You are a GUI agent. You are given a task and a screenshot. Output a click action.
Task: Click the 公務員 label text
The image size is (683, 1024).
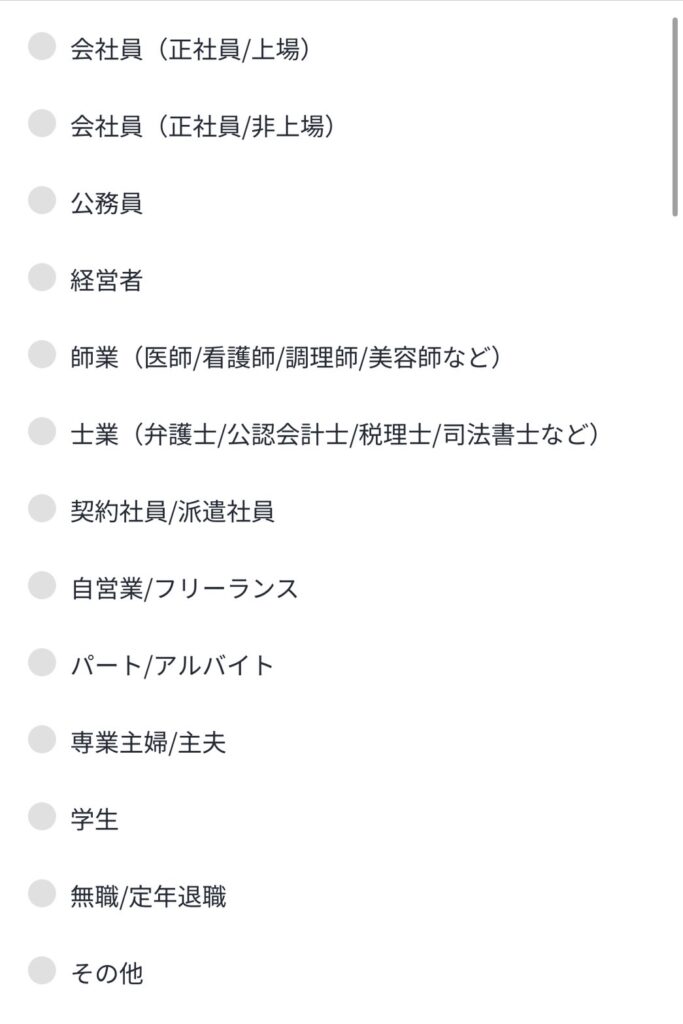(x=106, y=203)
